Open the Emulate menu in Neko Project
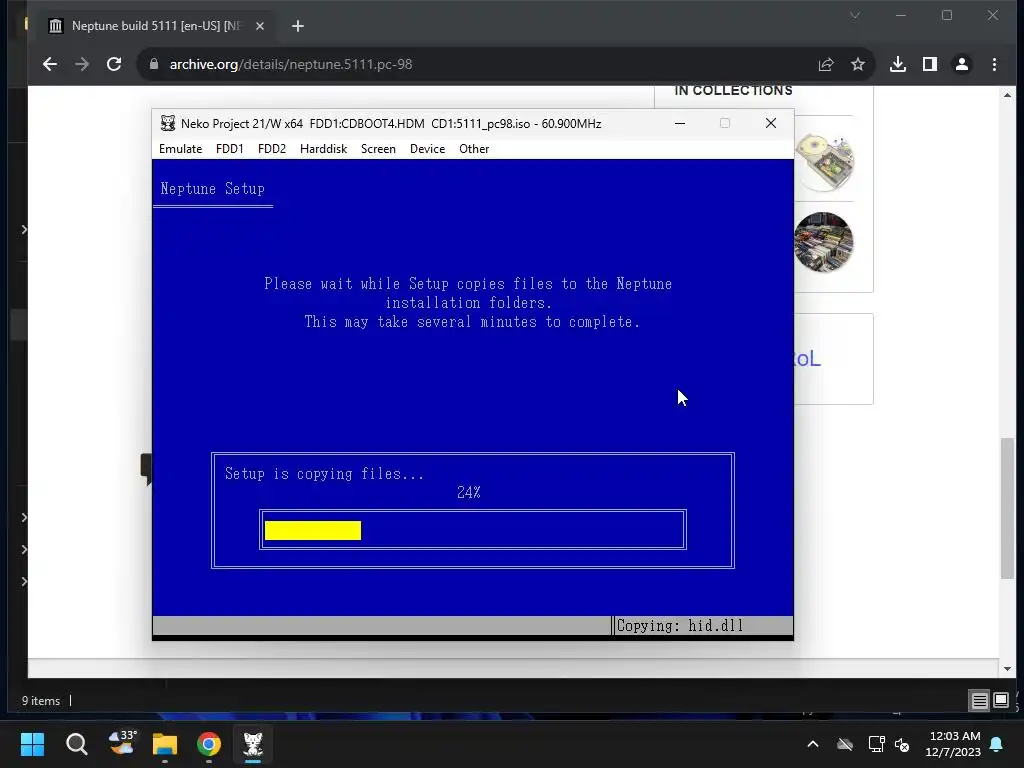 pos(180,149)
